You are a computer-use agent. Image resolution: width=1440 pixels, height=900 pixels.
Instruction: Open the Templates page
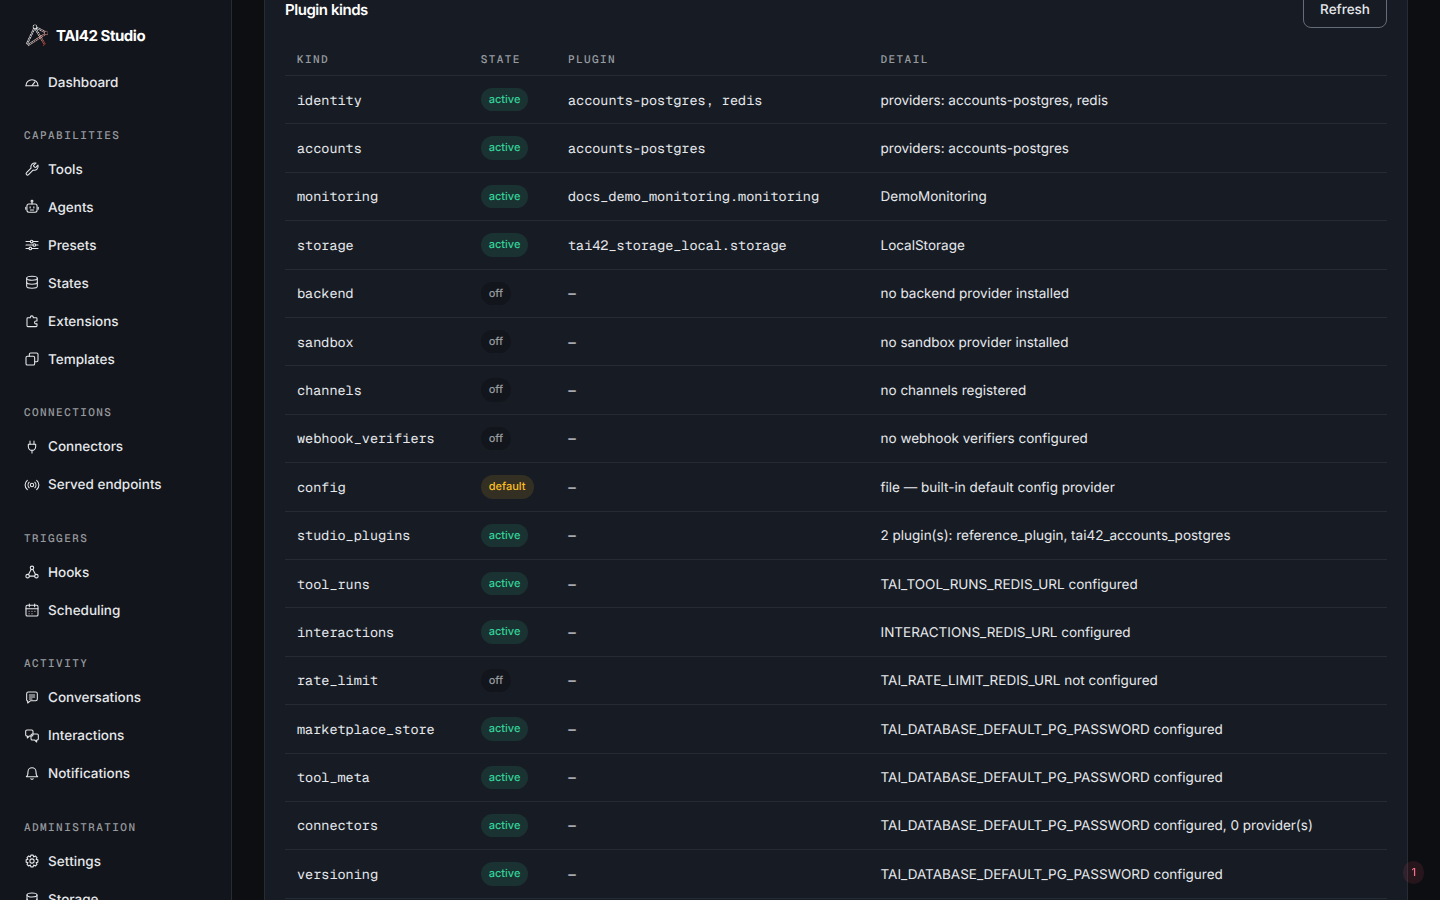tap(81, 360)
